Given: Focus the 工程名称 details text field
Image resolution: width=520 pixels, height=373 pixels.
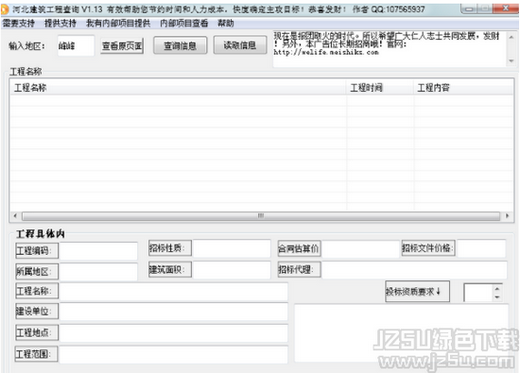Looking at the screenshot, I should [174, 292].
